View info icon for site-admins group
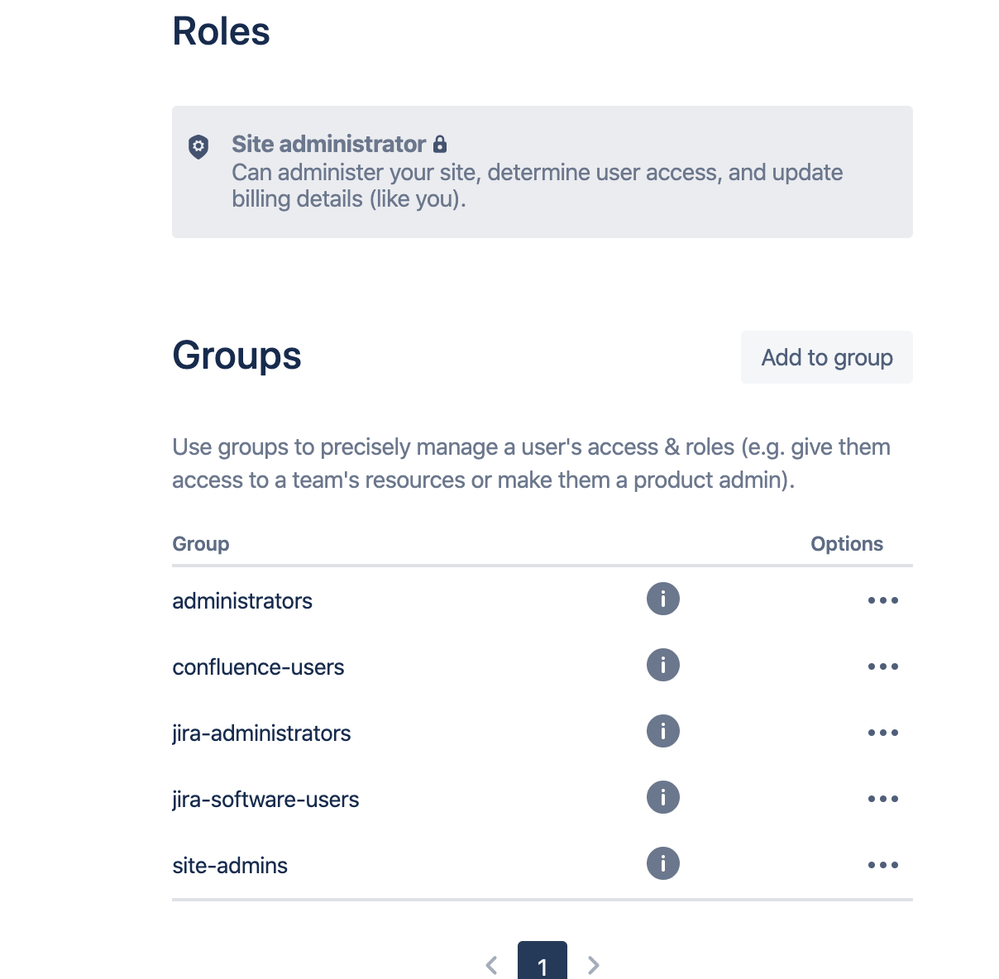Viewport: 999px width, 979px height. [x=663, y=864]
